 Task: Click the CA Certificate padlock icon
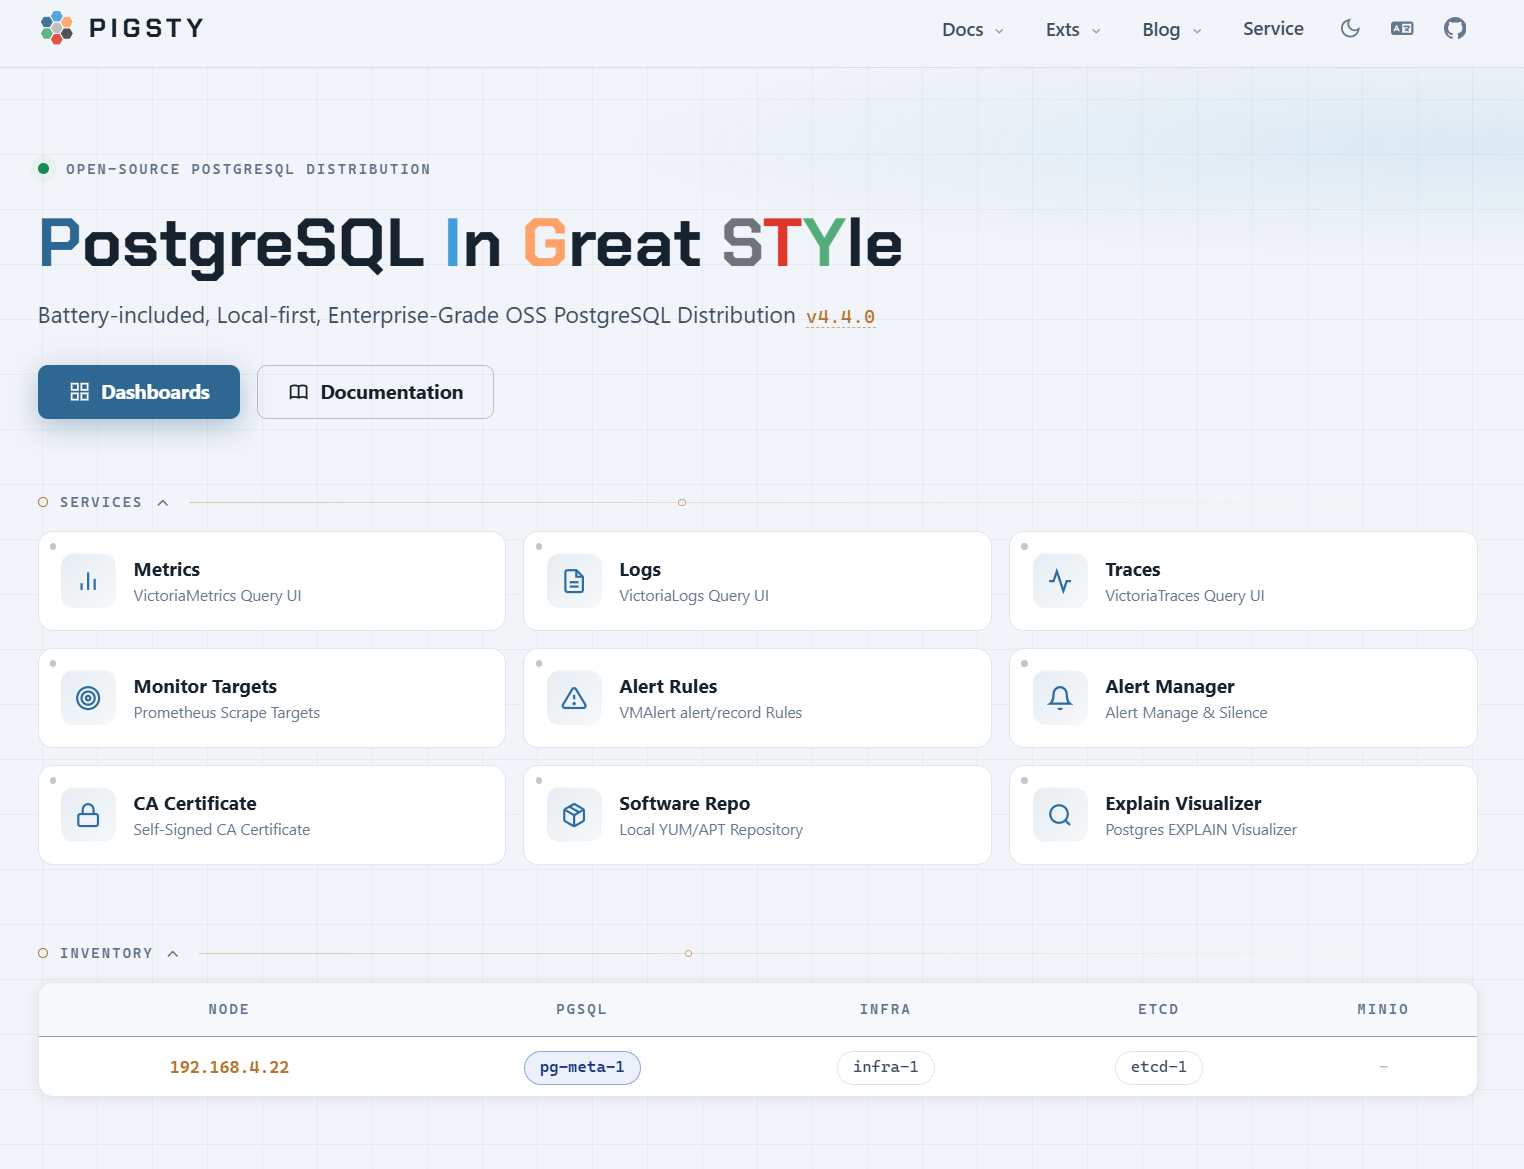[x=88, y=815]
